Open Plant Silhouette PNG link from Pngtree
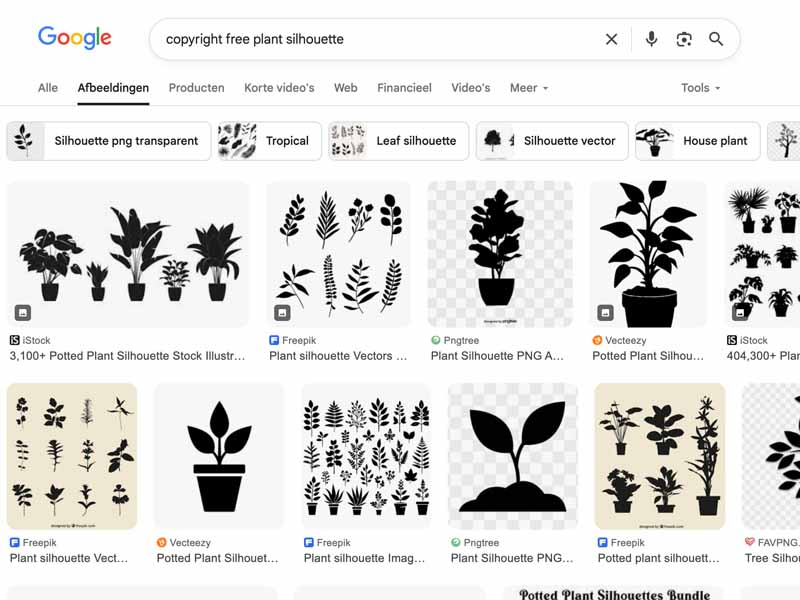 pyautogui.click(x=497, y=355)
